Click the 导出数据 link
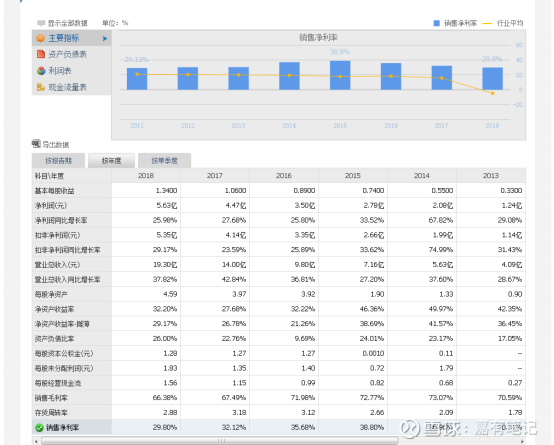This screenshot has height=445, width=554. coord(56,145)
